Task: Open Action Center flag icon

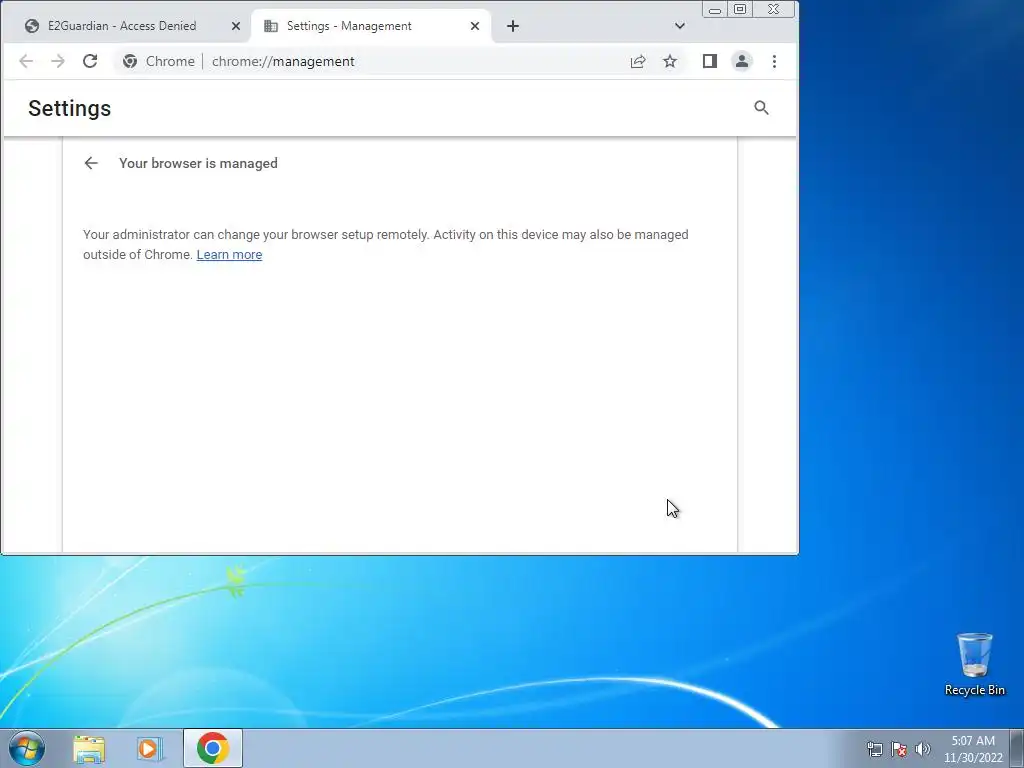Action: click(899, 749)
